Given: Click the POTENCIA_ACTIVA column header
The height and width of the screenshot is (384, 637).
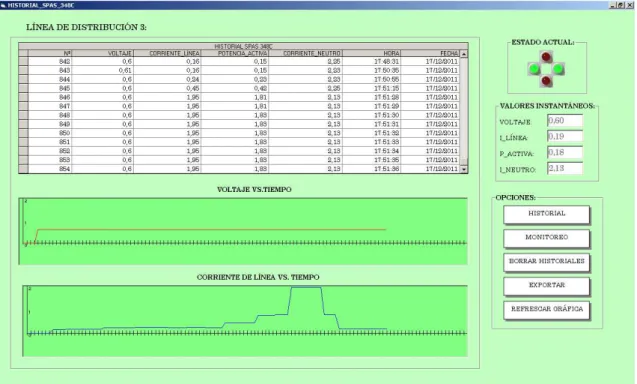Looking at the screenshot, I should [235, 53].
